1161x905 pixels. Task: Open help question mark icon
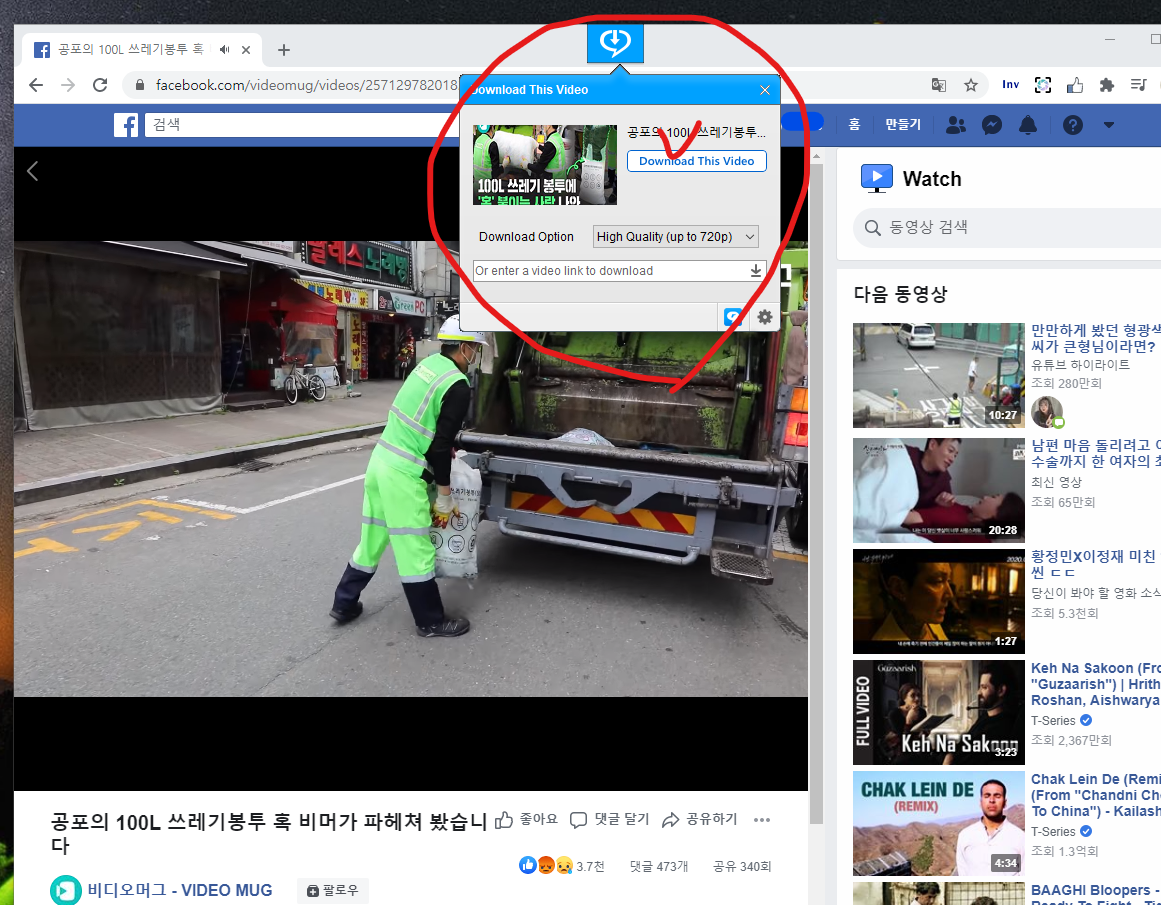click(x=1072, y=125)
